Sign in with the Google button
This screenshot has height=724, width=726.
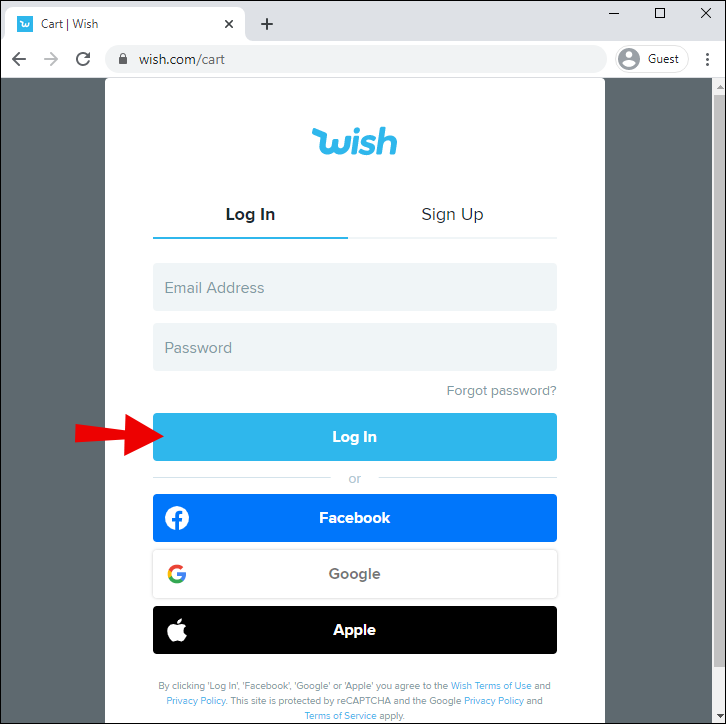click(x=355, y=574)
